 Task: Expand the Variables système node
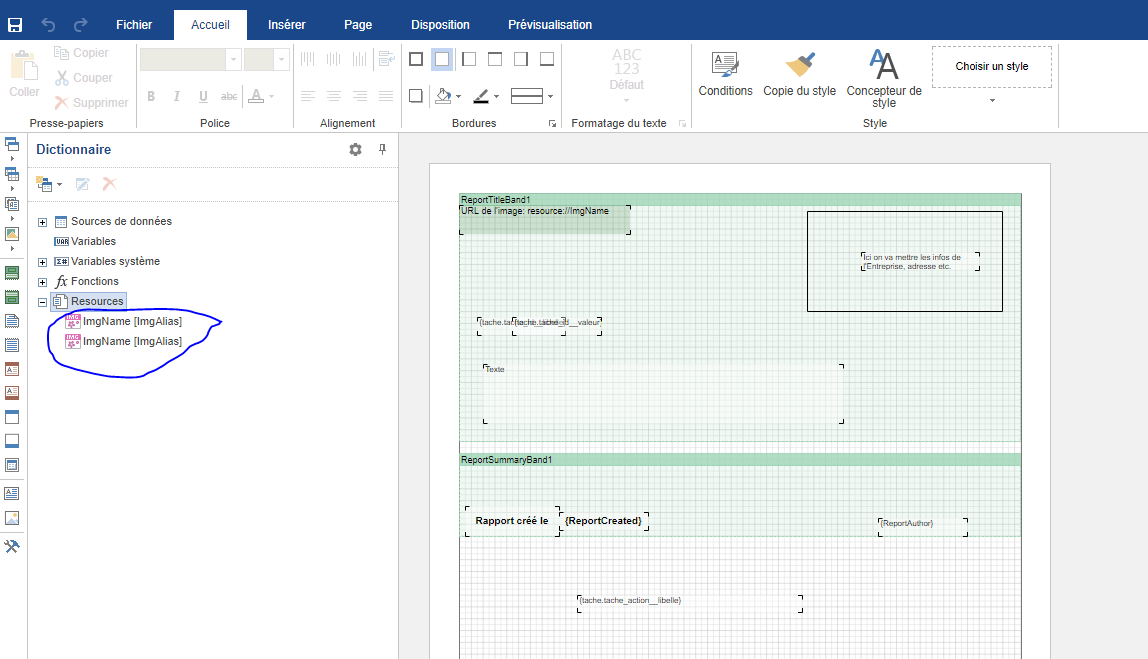(x=42, y=262)
